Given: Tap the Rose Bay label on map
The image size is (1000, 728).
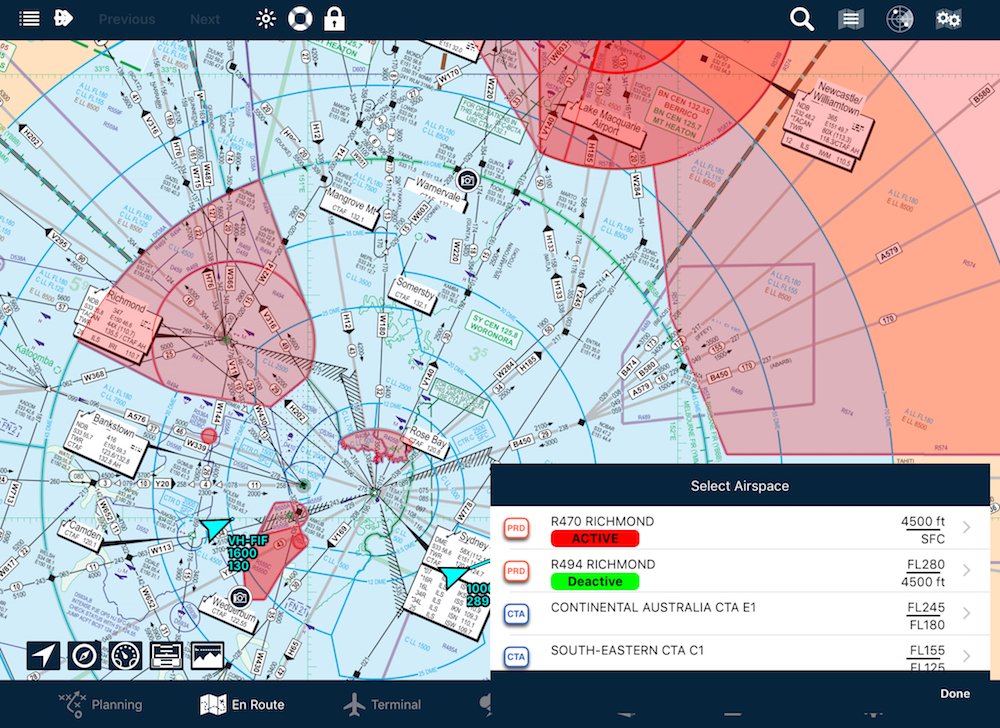Looking at the screenshot, I should [427, 440].
